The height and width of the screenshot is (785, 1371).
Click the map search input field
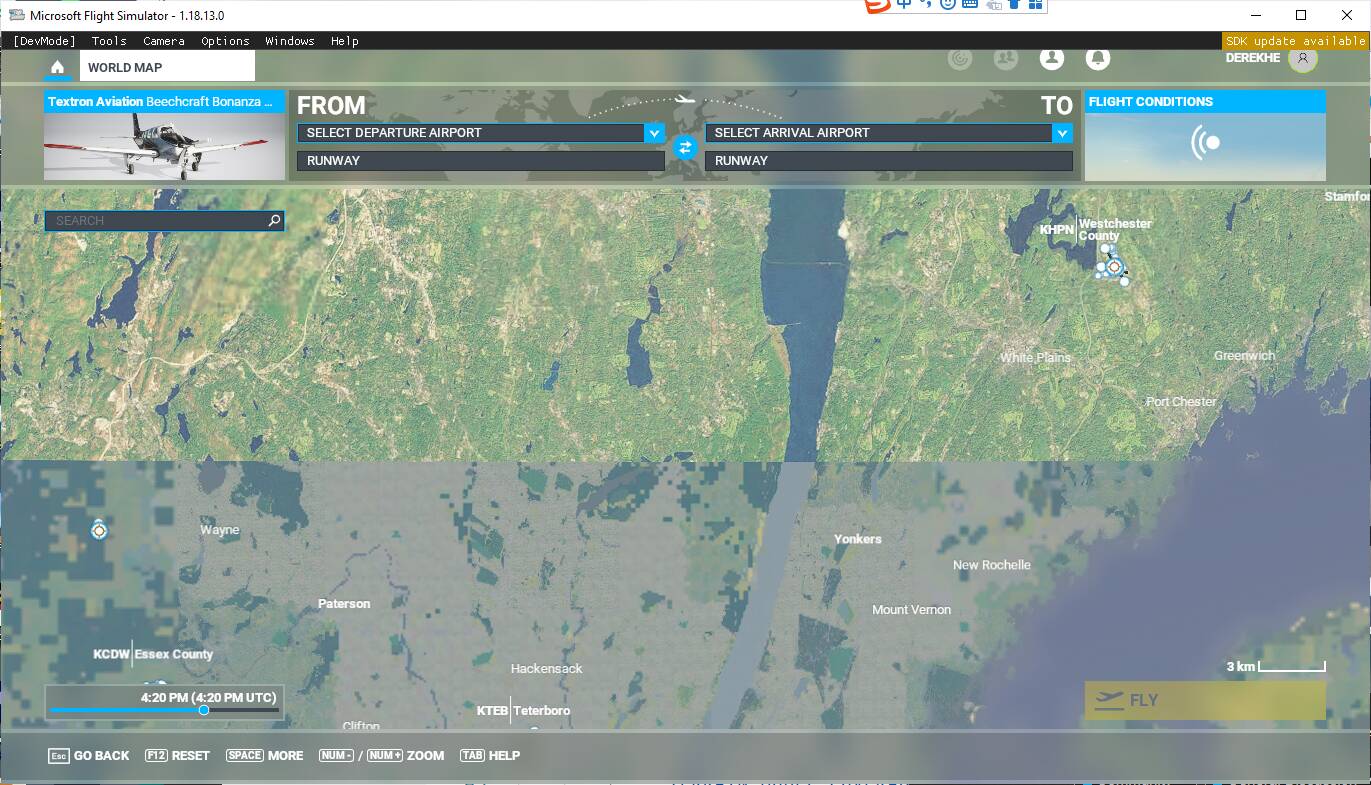pyautogui.click(x=155, y=221)
